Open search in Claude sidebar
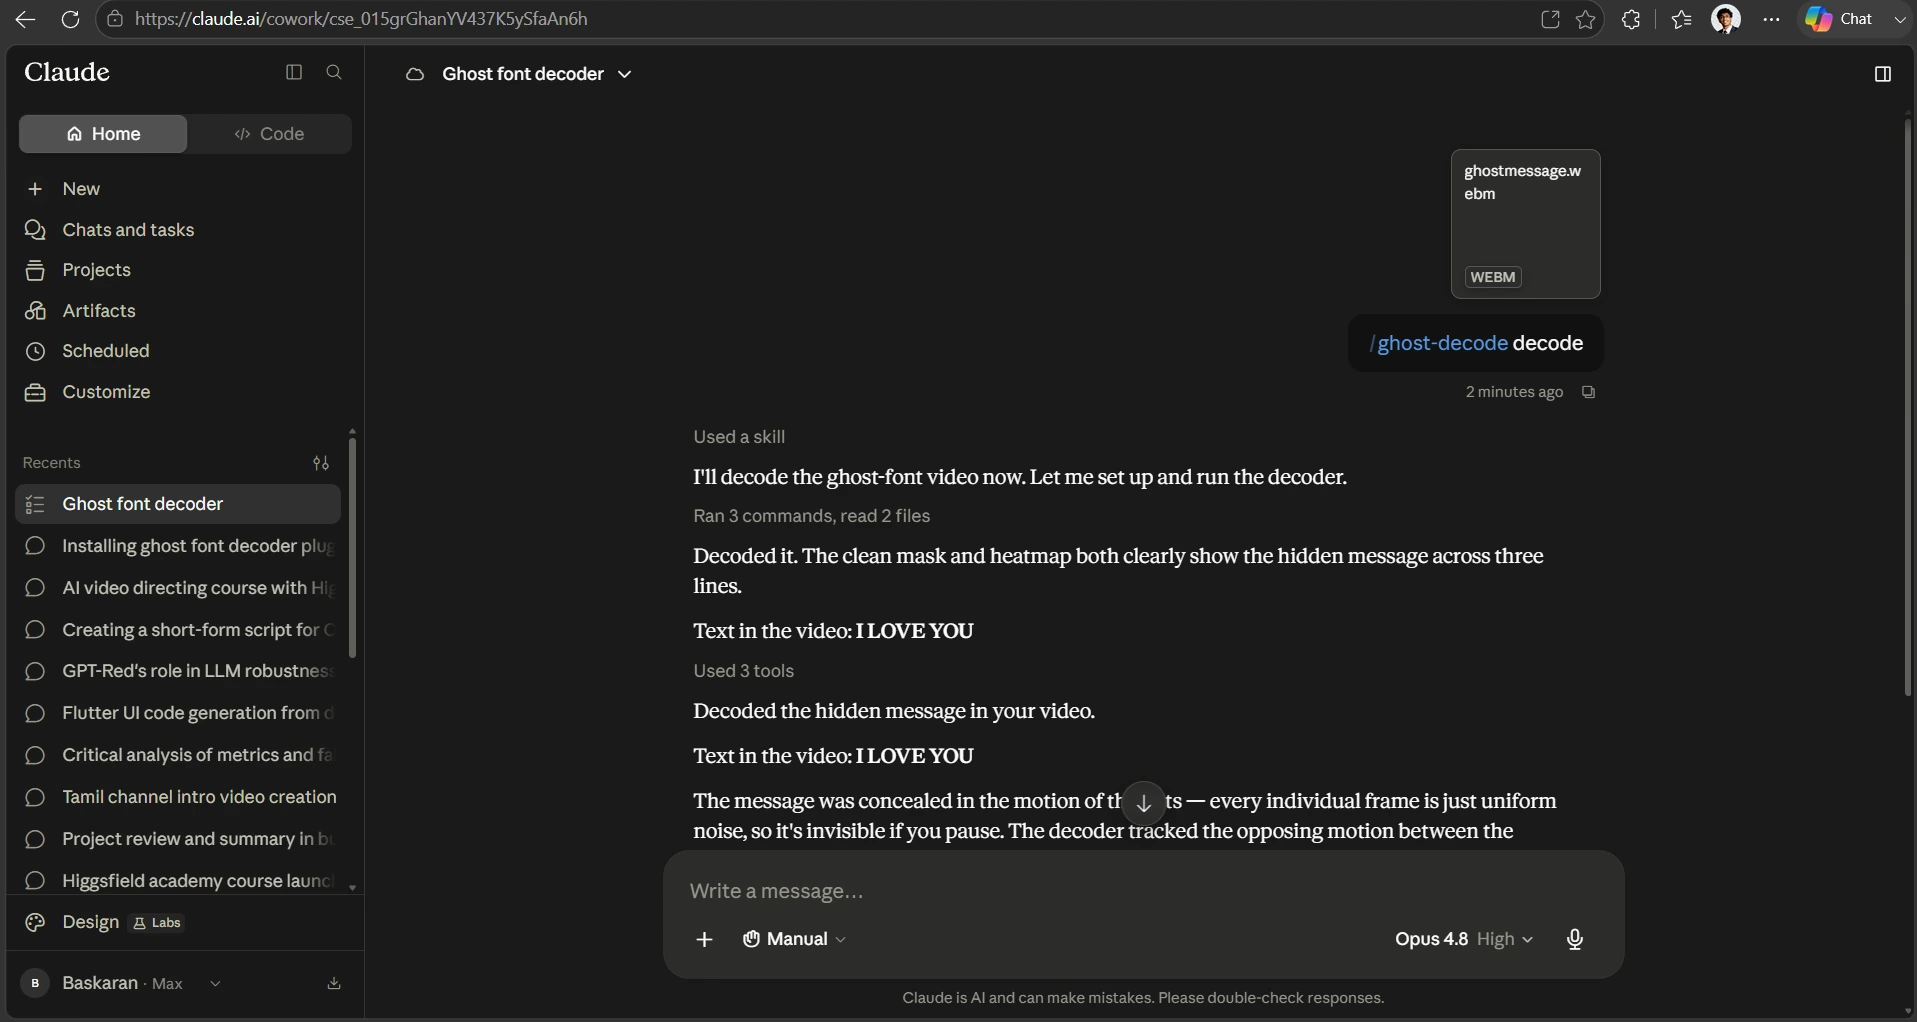This screenshot has height=1022, width=1917. [x=334, y=72]
